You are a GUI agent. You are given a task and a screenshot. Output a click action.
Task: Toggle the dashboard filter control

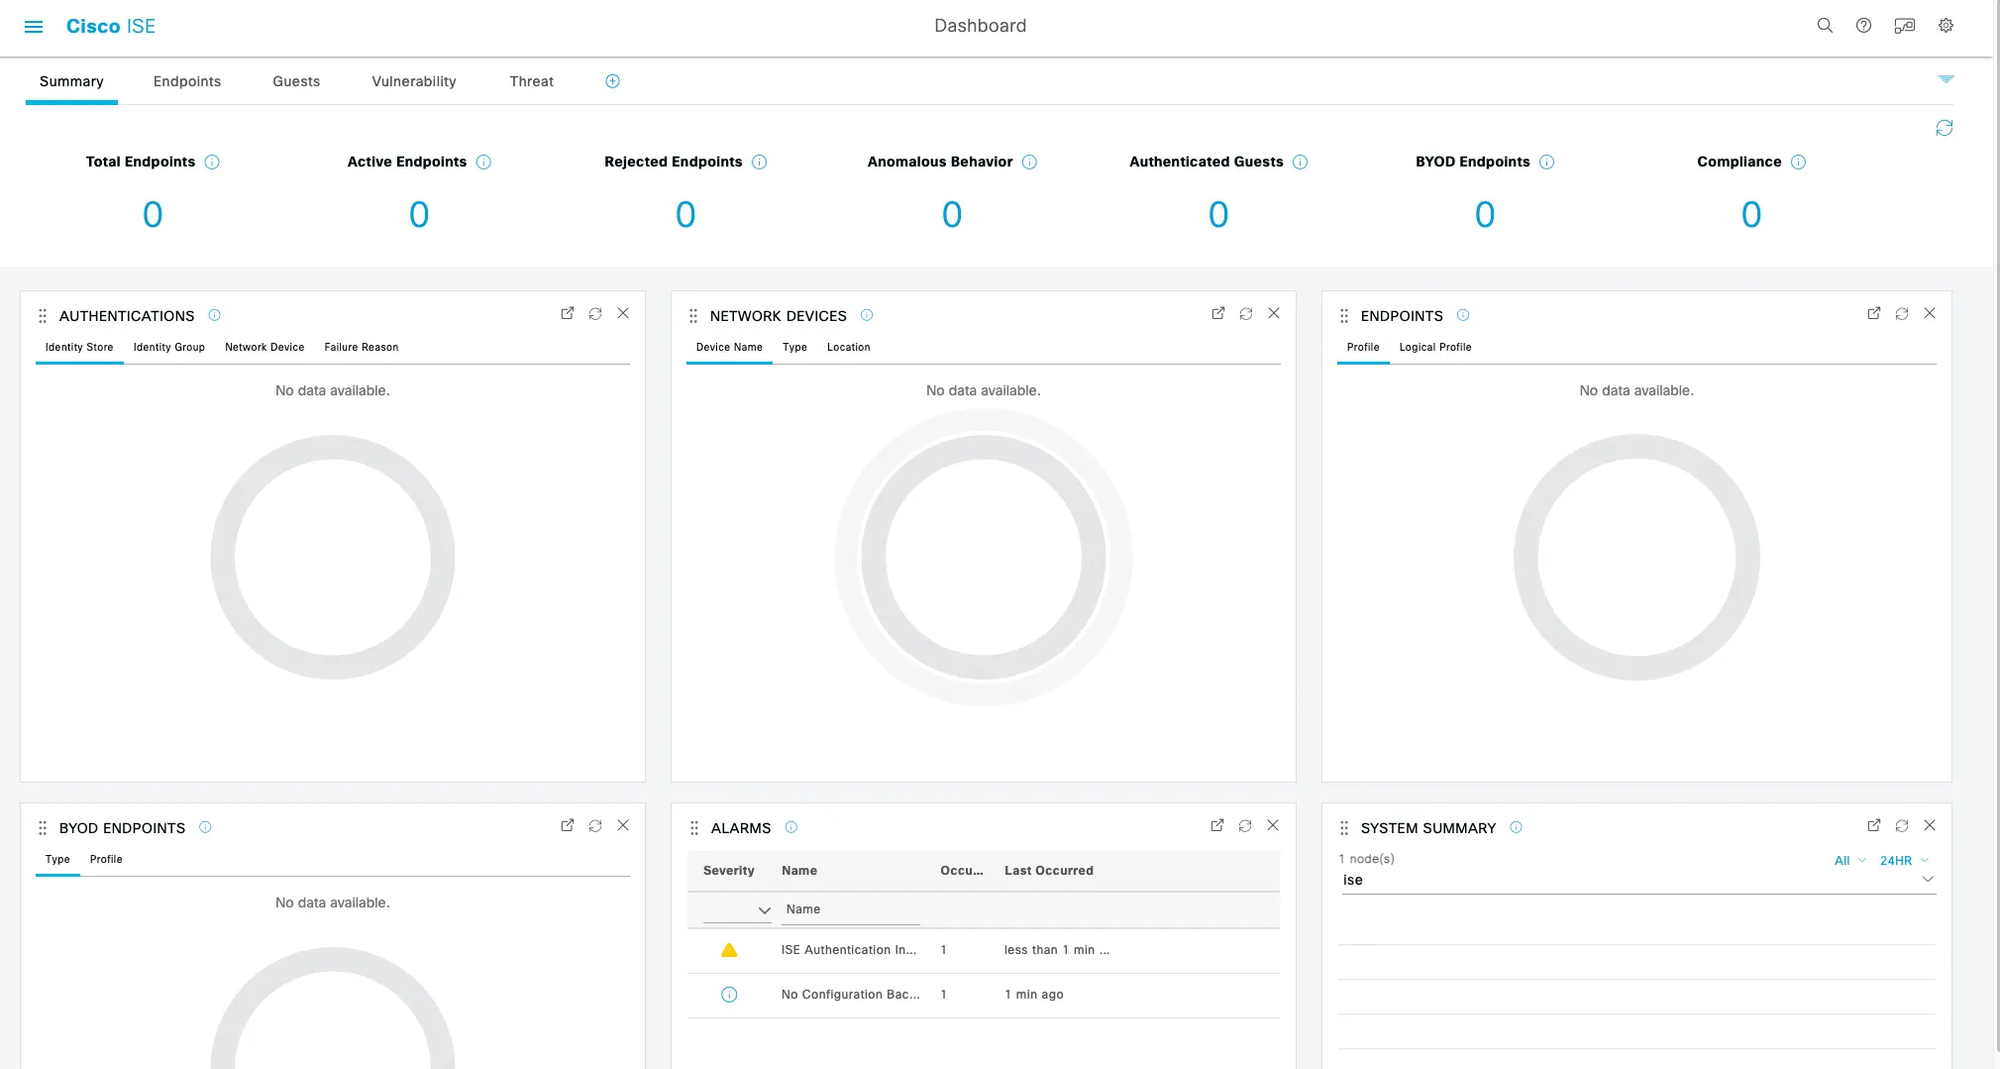1946,79
